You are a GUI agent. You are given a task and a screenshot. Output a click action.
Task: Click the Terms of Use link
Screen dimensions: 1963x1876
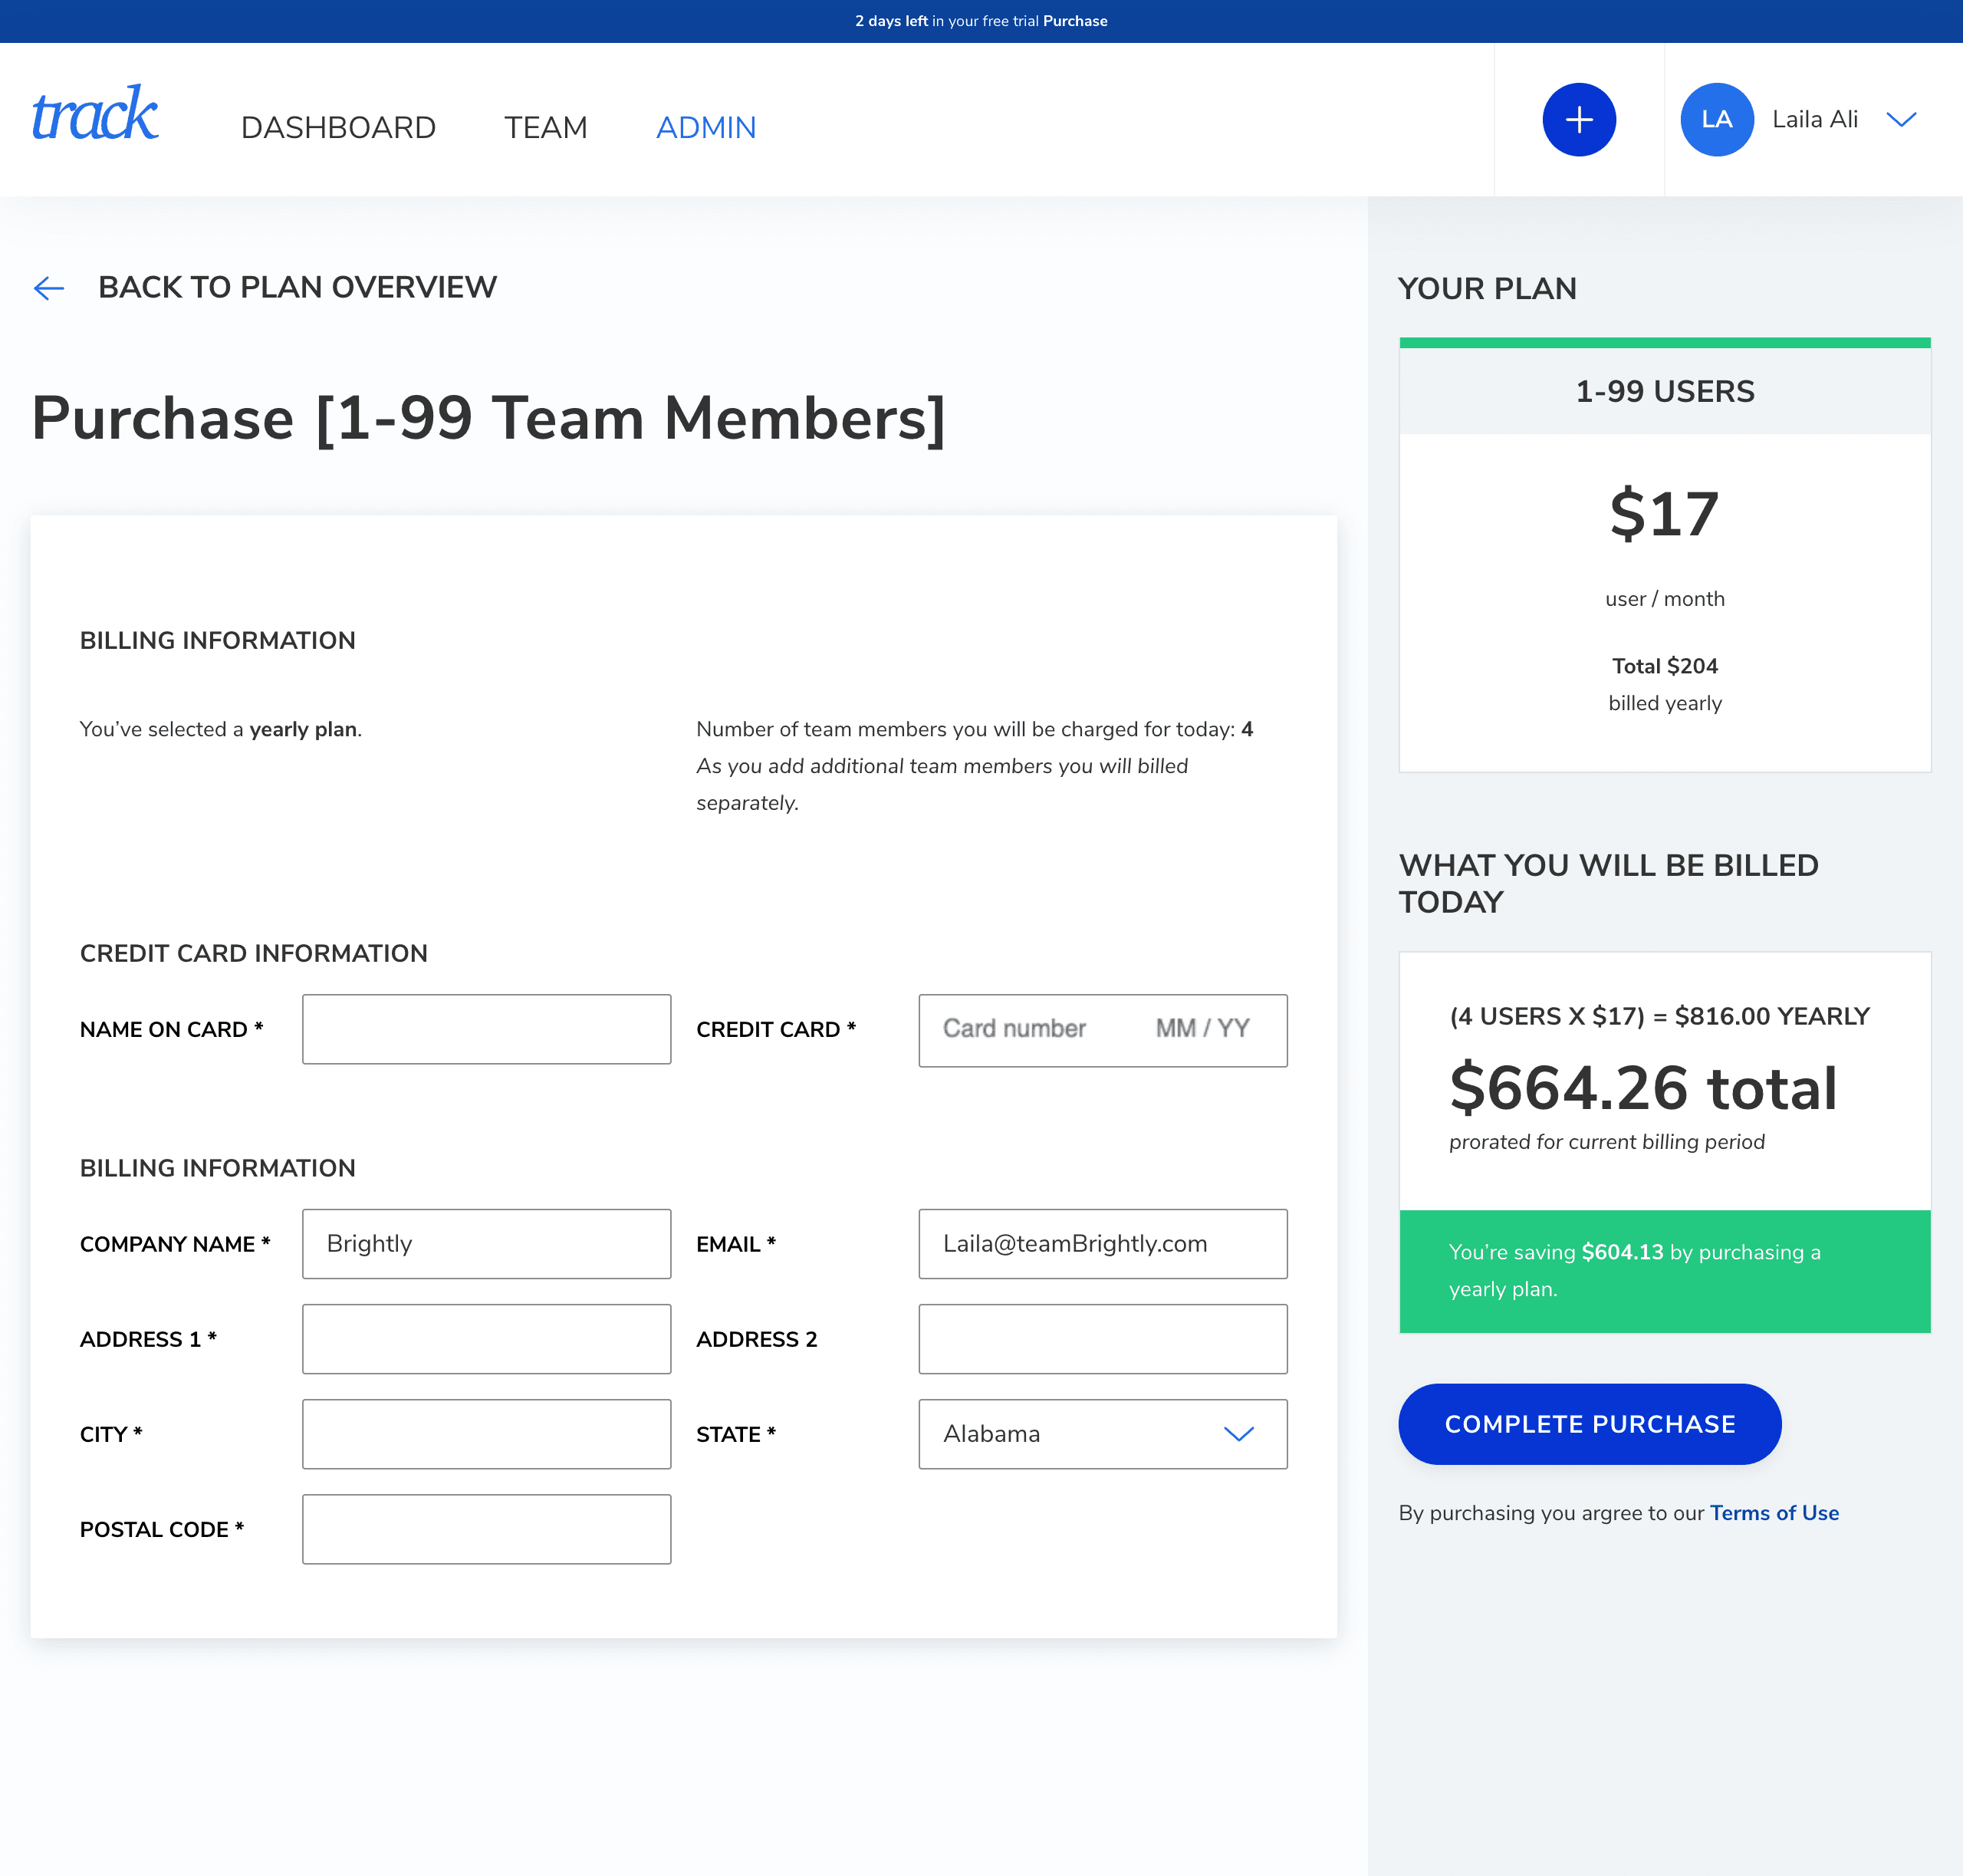coord(1775,1512)
